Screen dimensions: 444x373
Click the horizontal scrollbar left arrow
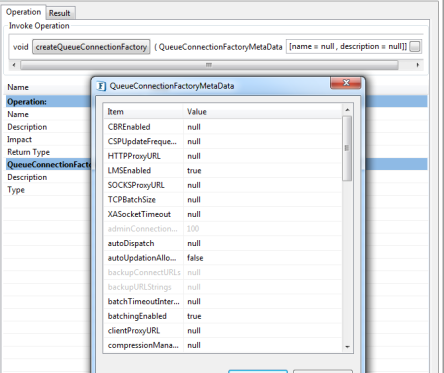coord(14,65)
